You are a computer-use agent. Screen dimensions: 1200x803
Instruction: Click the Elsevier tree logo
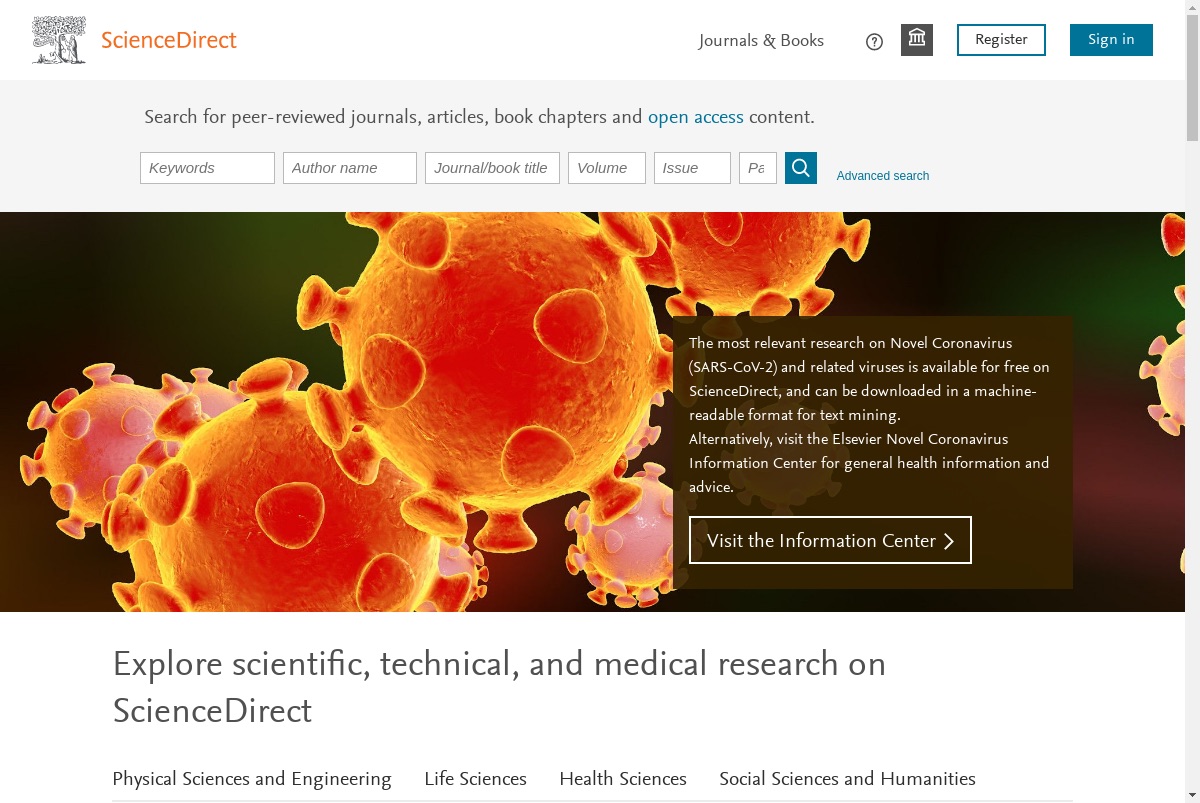coord(59,40)
